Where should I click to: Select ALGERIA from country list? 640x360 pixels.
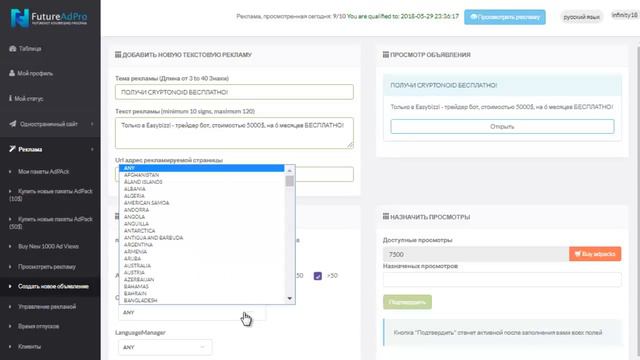[x=202, y=196]
